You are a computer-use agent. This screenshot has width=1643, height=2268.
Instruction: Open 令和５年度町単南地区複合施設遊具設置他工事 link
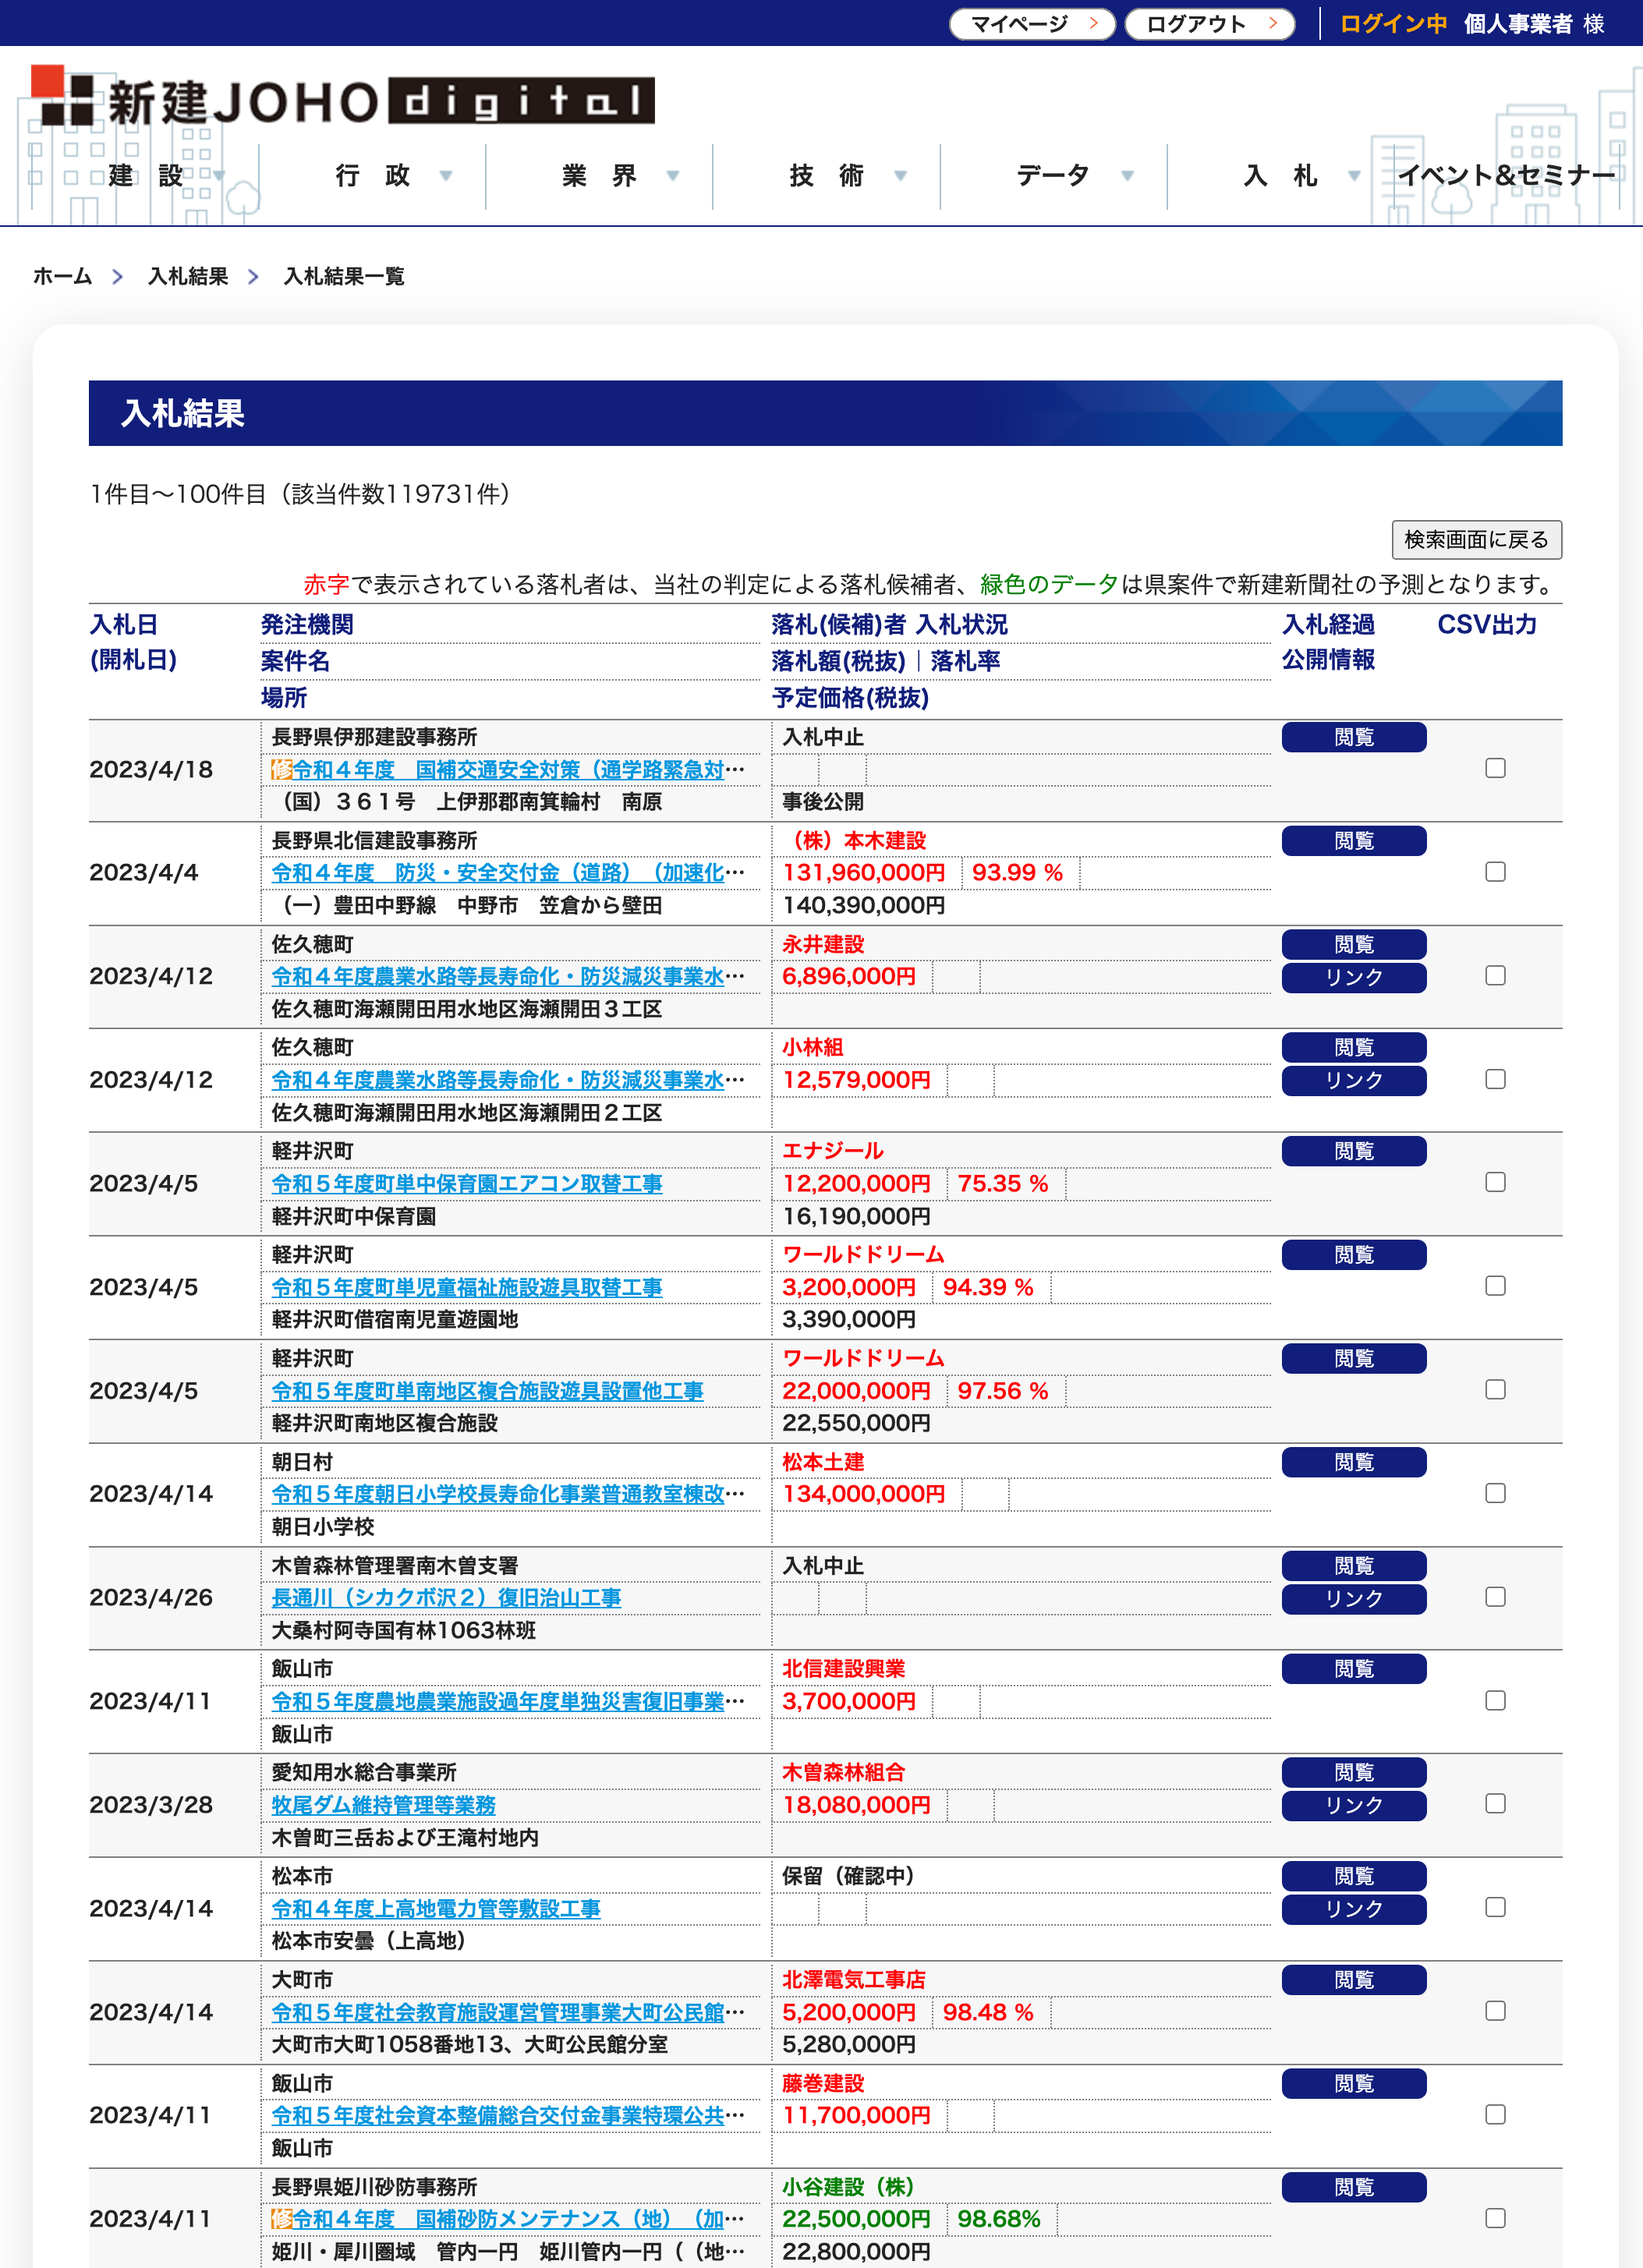point(487,1391)
